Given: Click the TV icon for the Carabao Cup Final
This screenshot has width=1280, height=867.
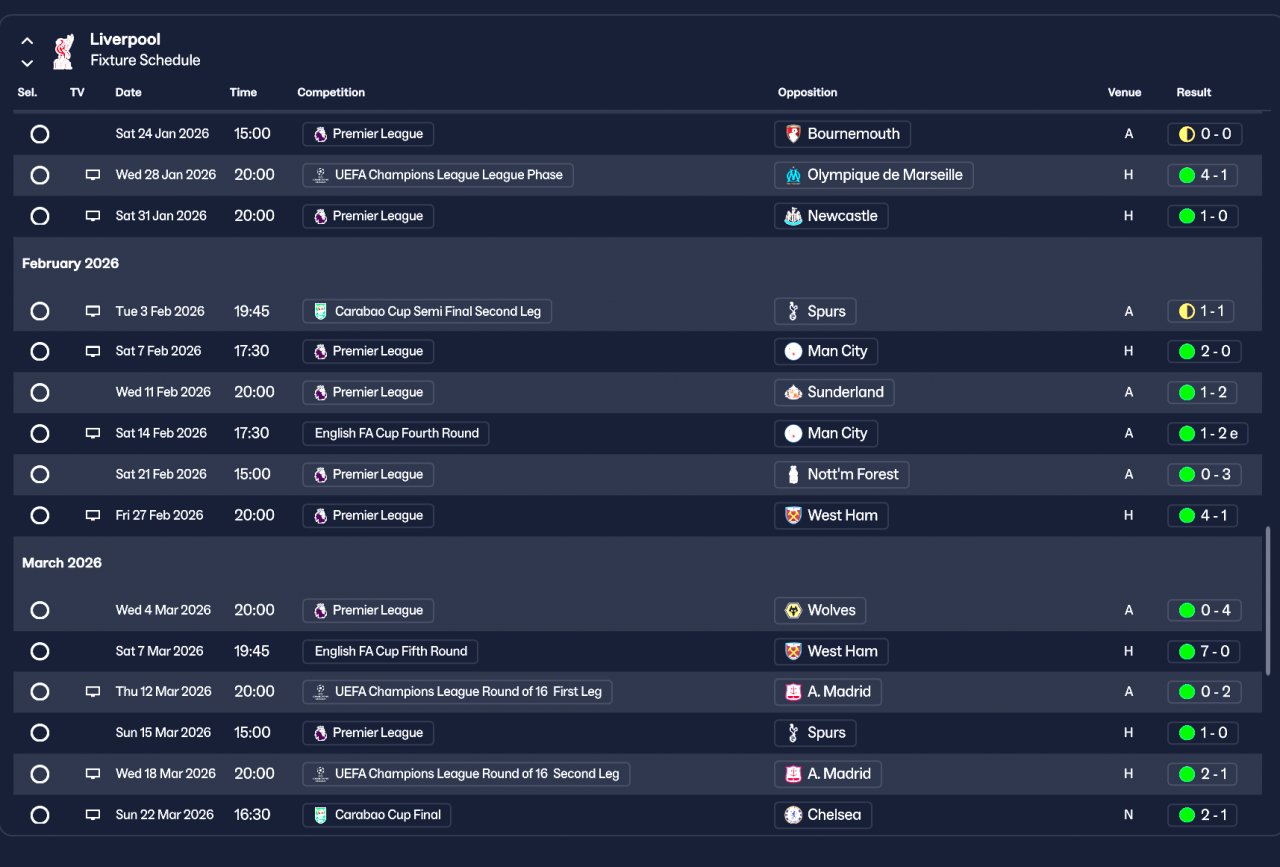Looking at the screenshot, I should (93, 815).
